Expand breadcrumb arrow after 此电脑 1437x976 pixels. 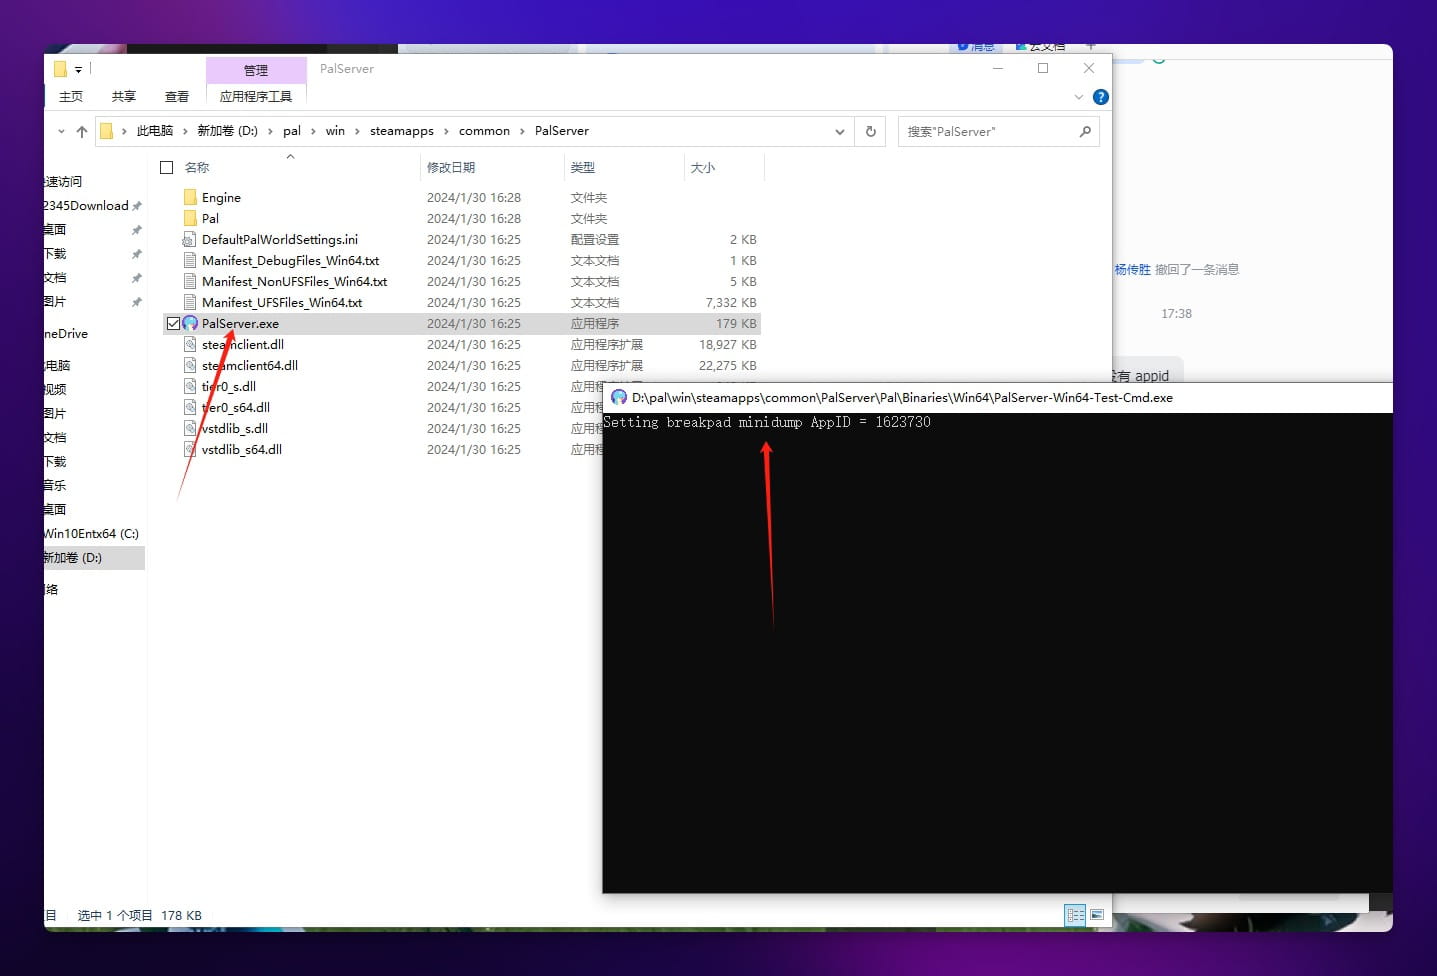(x=185, y=131)
